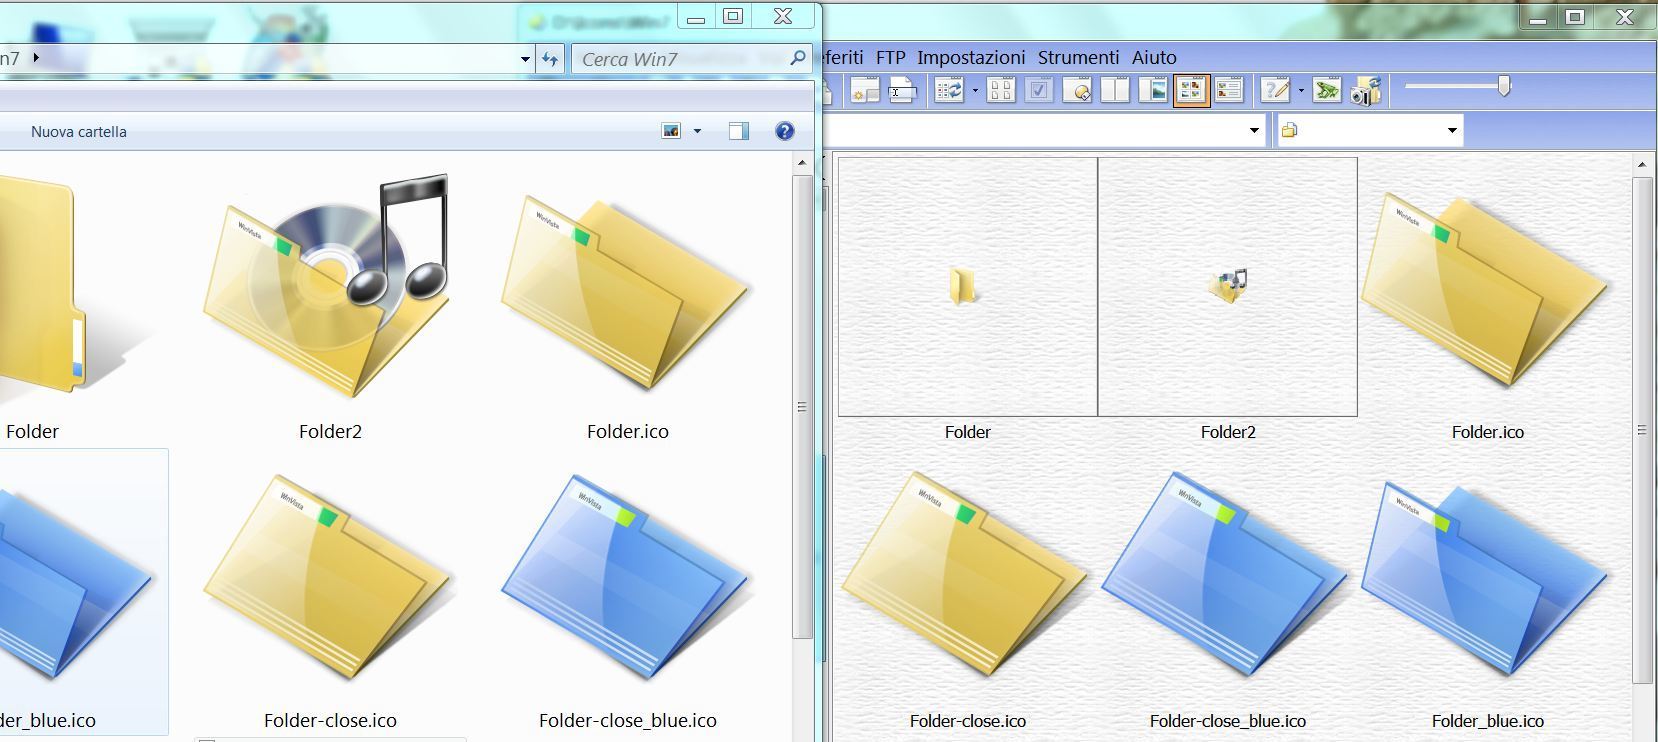Select Folder-close.ico thumbnail in Explorer
1658x742 pixels.
[330, 580]
